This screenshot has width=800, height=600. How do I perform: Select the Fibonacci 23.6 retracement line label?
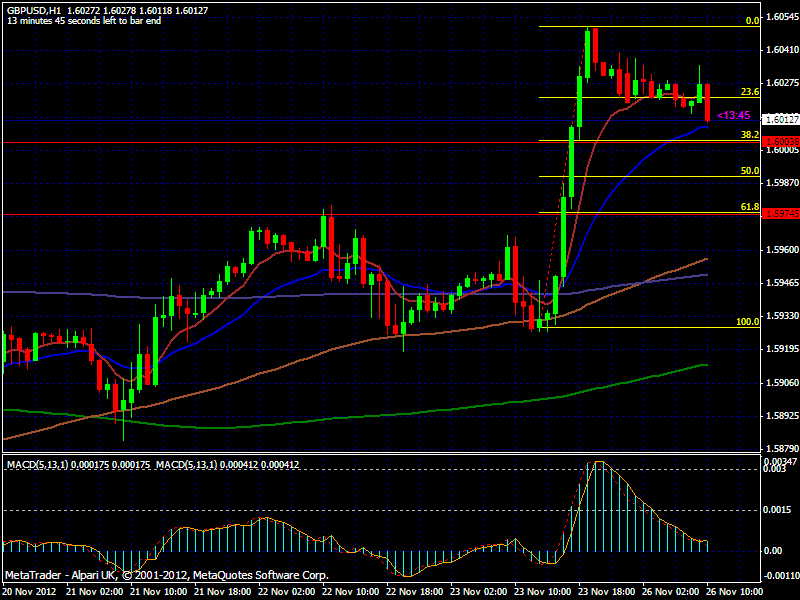pyautogui.click(x=749, y=92)
